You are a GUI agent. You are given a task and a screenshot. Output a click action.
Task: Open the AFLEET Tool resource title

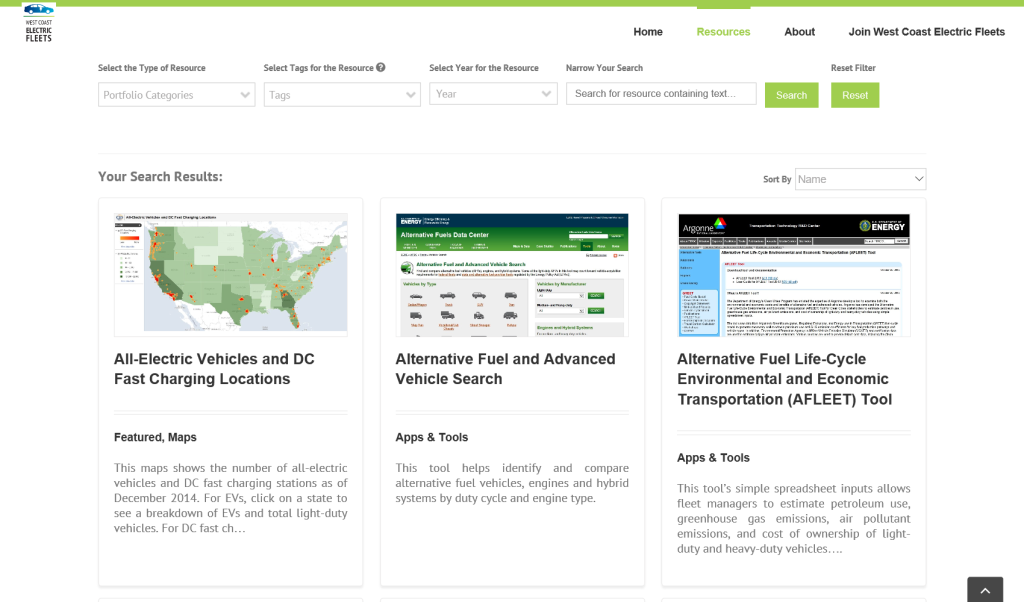tap(784, 379)
